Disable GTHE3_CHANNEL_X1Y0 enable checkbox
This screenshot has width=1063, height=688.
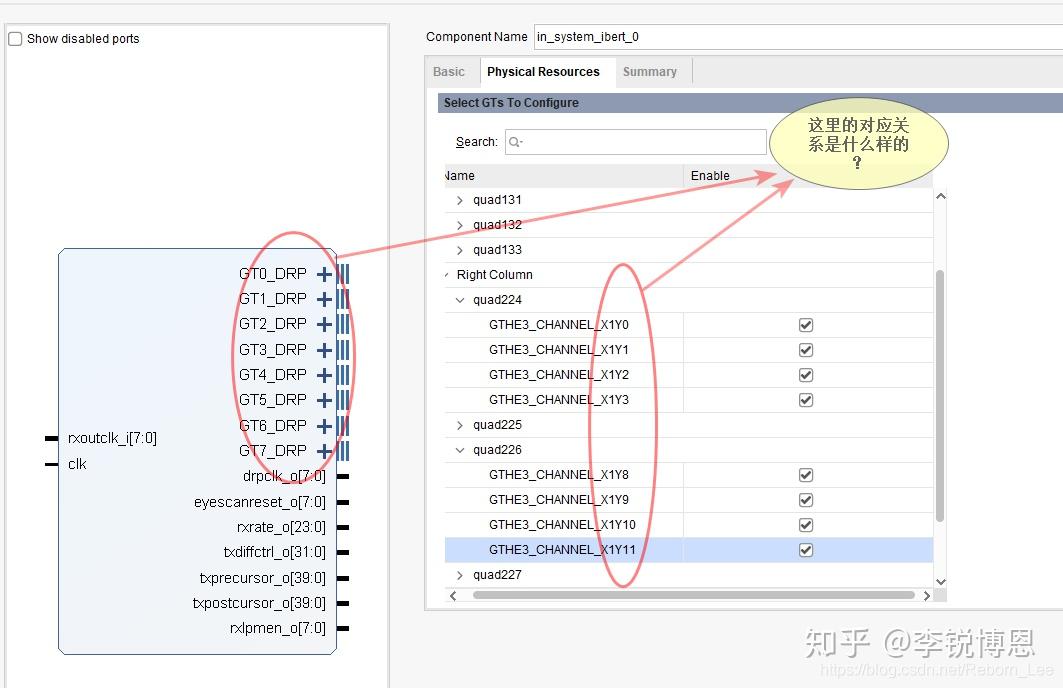(x=805, y=324)
